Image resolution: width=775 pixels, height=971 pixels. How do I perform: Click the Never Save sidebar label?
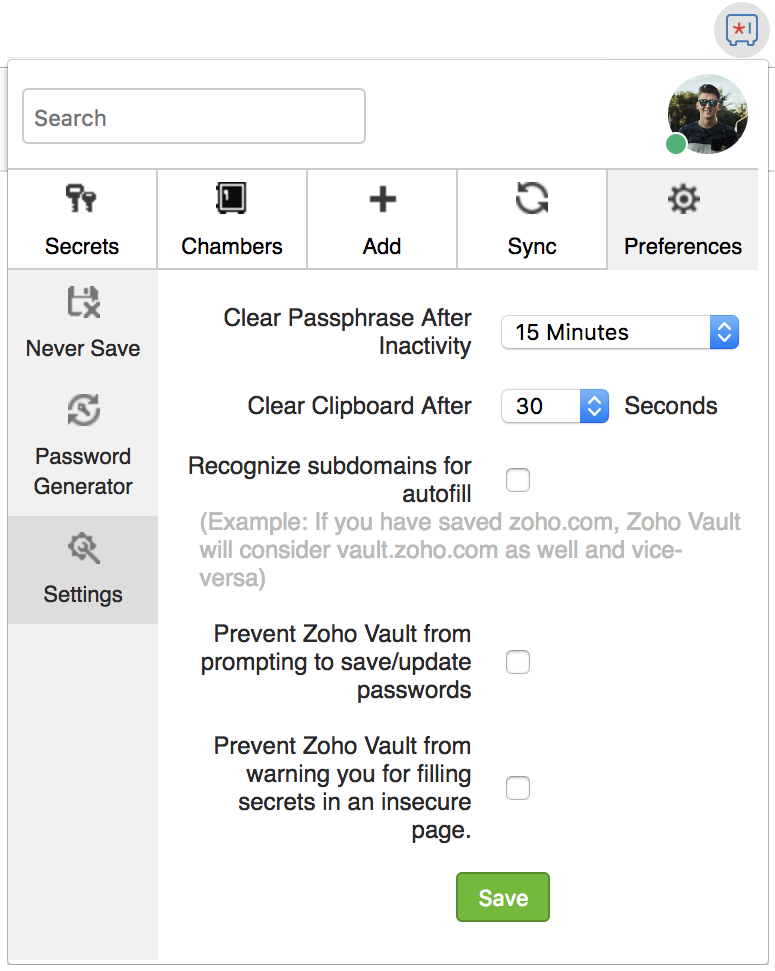(x=83, y=348)
